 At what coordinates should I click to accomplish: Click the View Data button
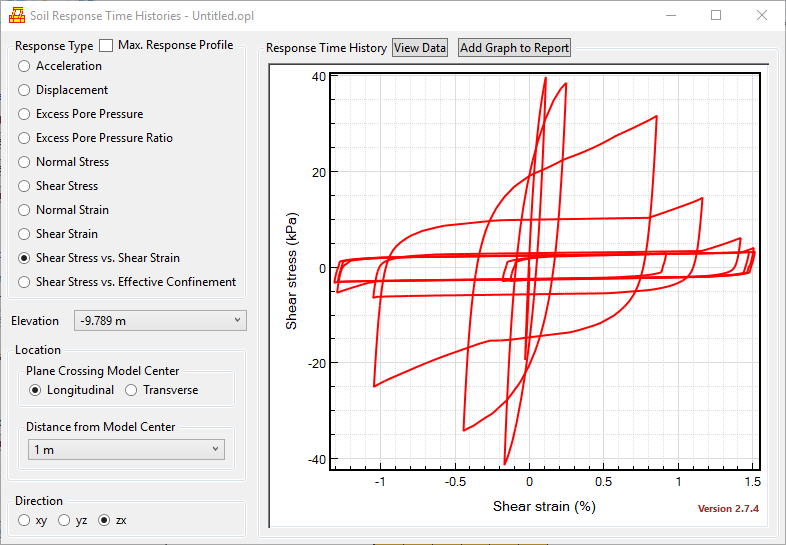[420, 48]
